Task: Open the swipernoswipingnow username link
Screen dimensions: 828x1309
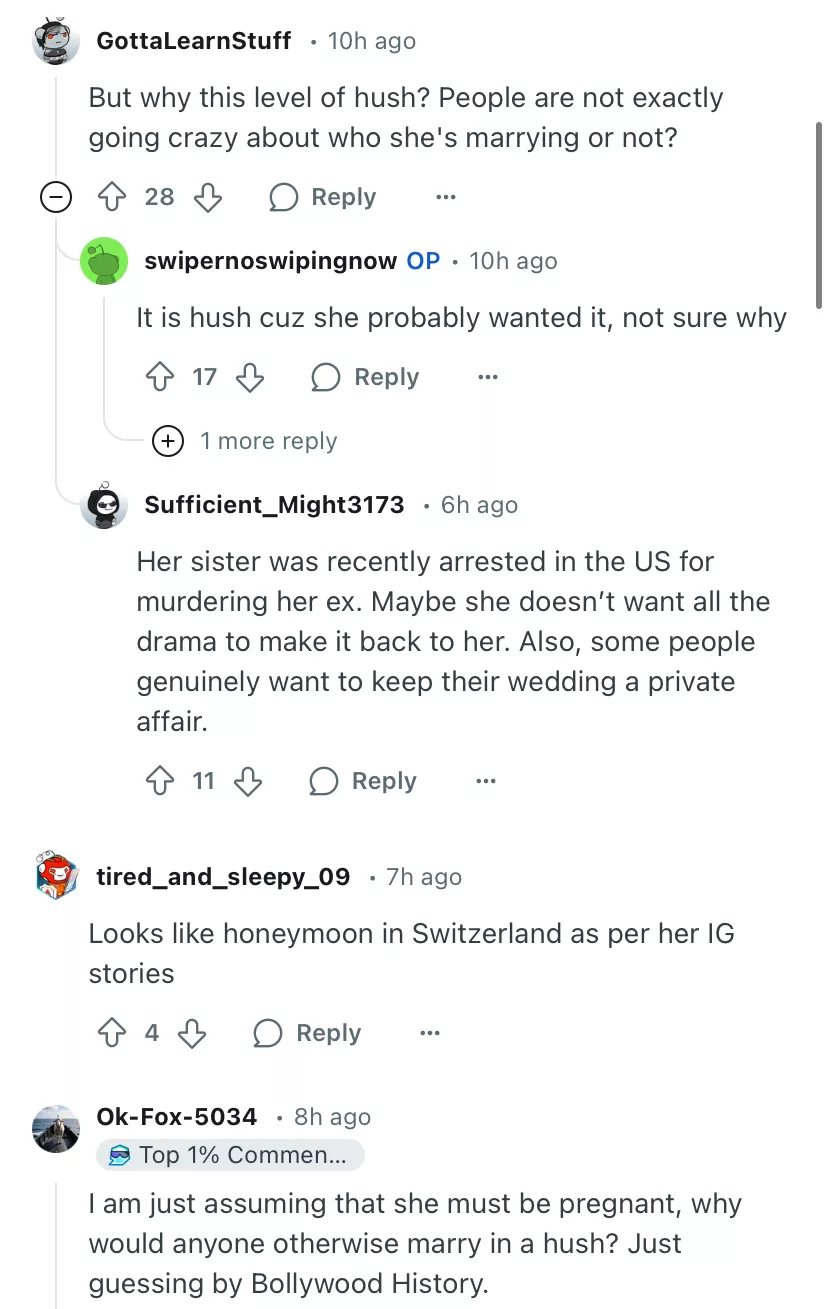Action: [270, 261]
